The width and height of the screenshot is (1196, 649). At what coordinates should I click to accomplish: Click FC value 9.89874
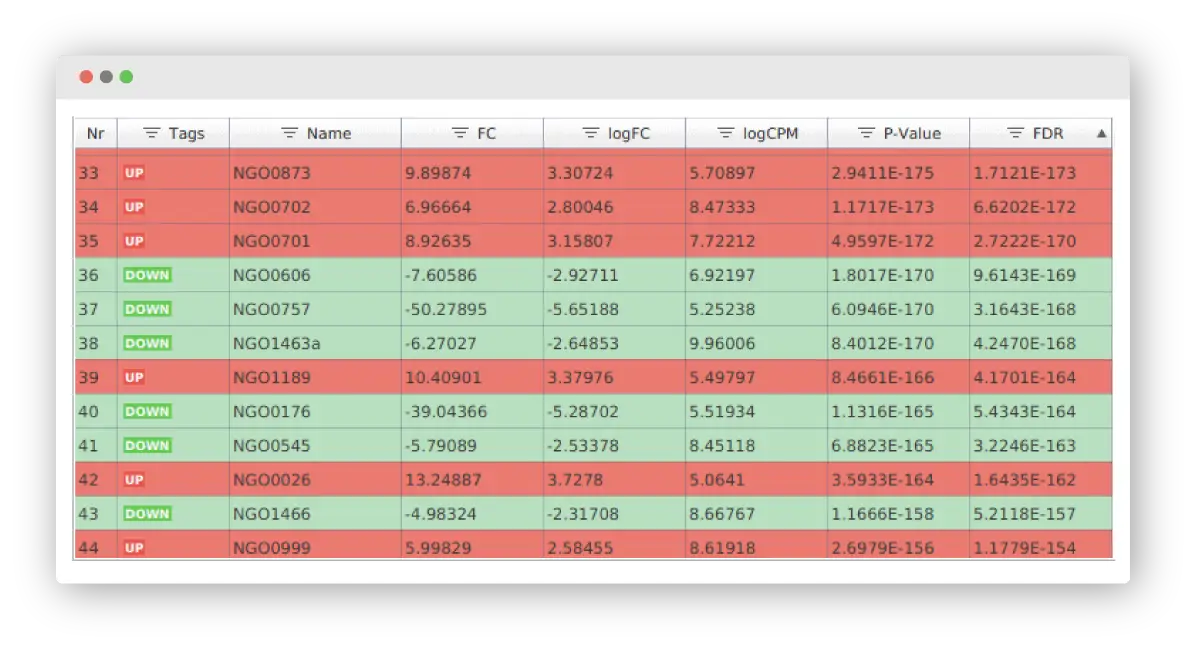[x=438, y=173]
